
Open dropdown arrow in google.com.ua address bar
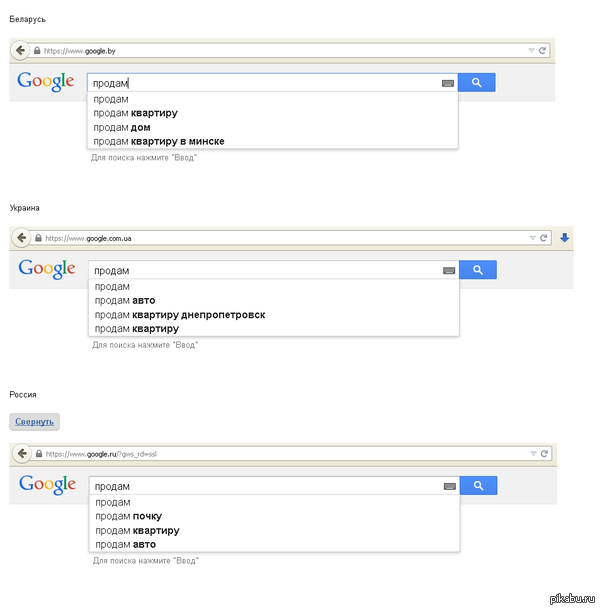point(533,238)
